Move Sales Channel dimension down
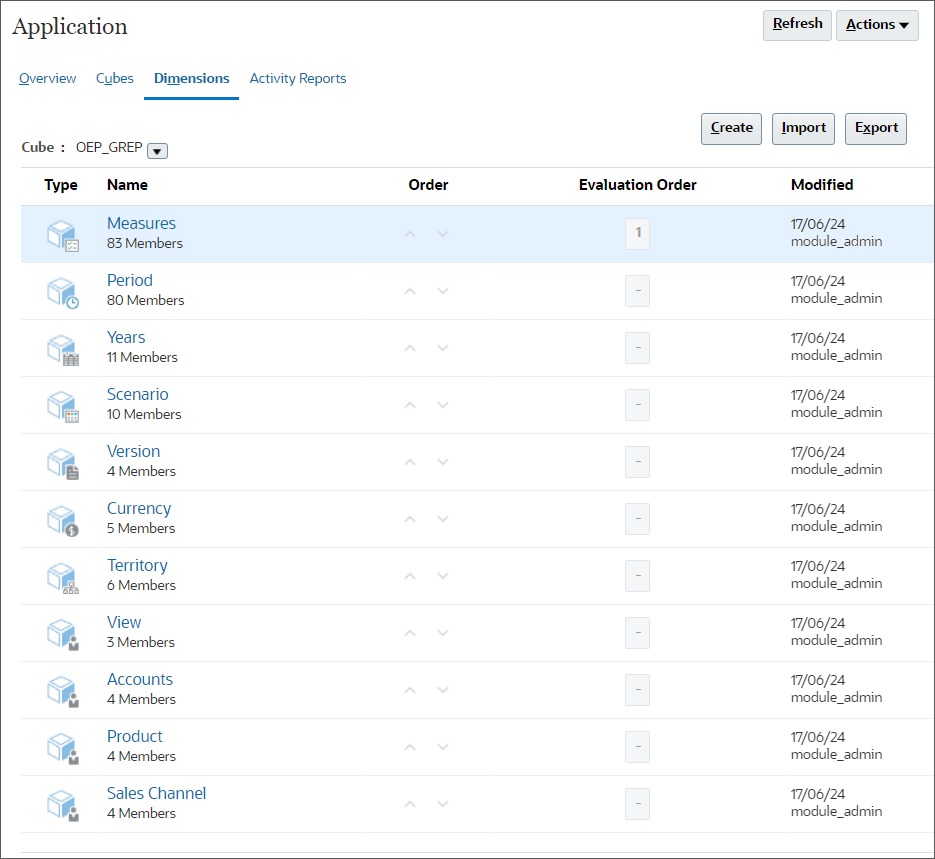The height and width of the screenshot is (859, 935). (442, 804)
